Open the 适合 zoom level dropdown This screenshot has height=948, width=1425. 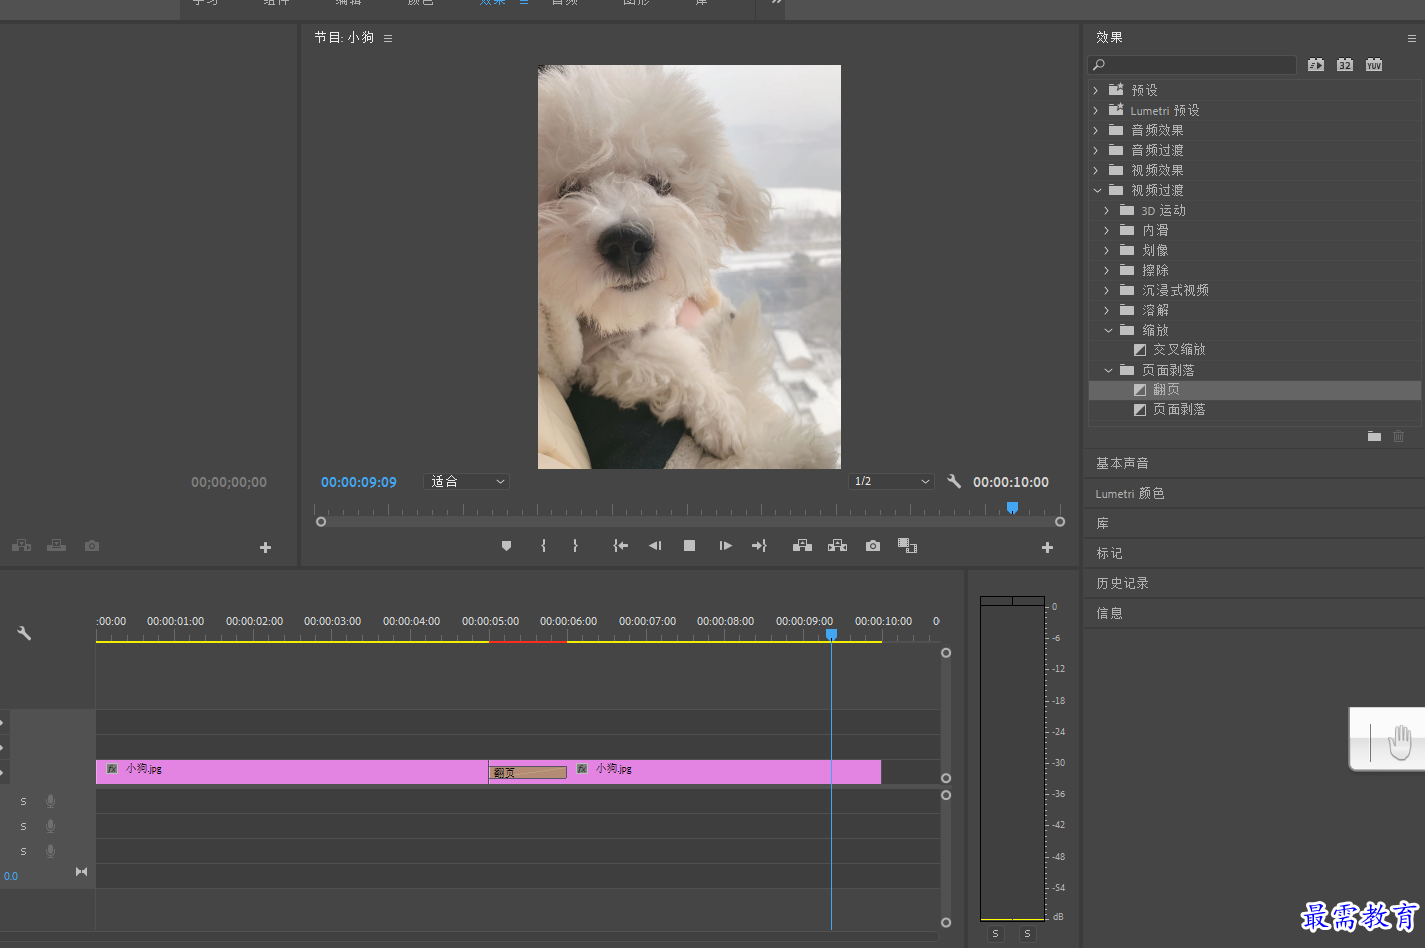click(x=467, y=481)
